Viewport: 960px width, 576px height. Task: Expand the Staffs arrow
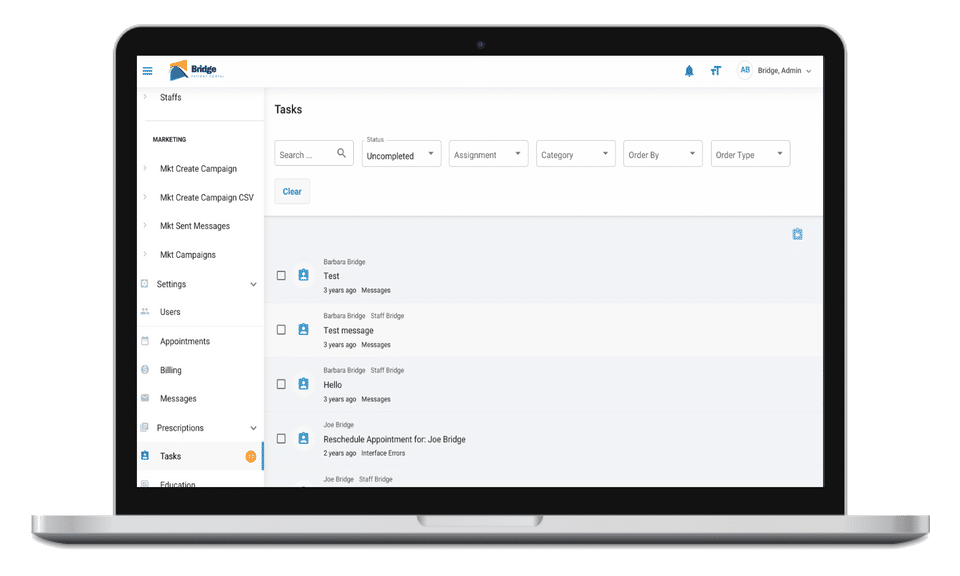pos(145,97)
